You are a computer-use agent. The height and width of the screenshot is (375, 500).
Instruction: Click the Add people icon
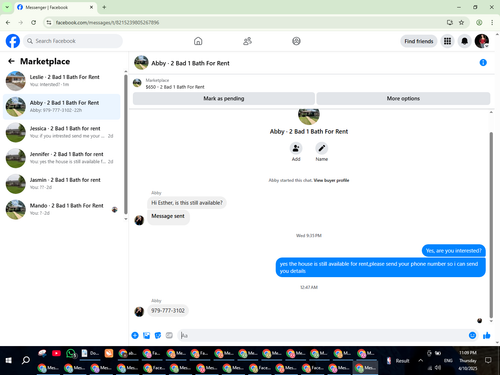click(x=296, y=148)
